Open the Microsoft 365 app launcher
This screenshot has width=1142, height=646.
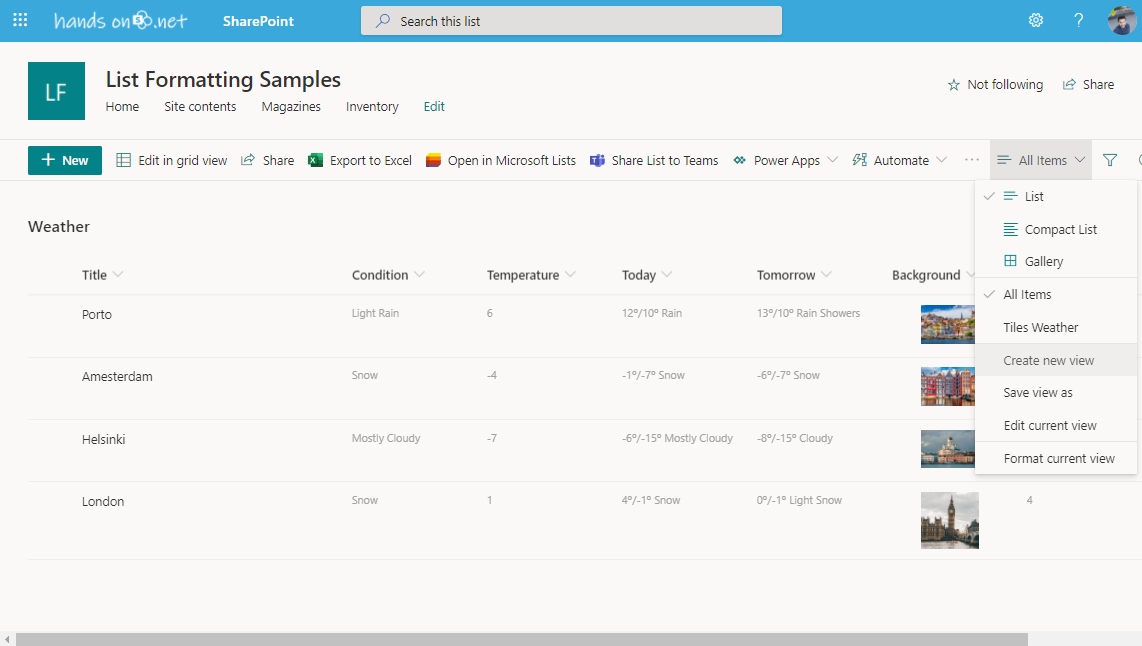click(x=20, y=19)
